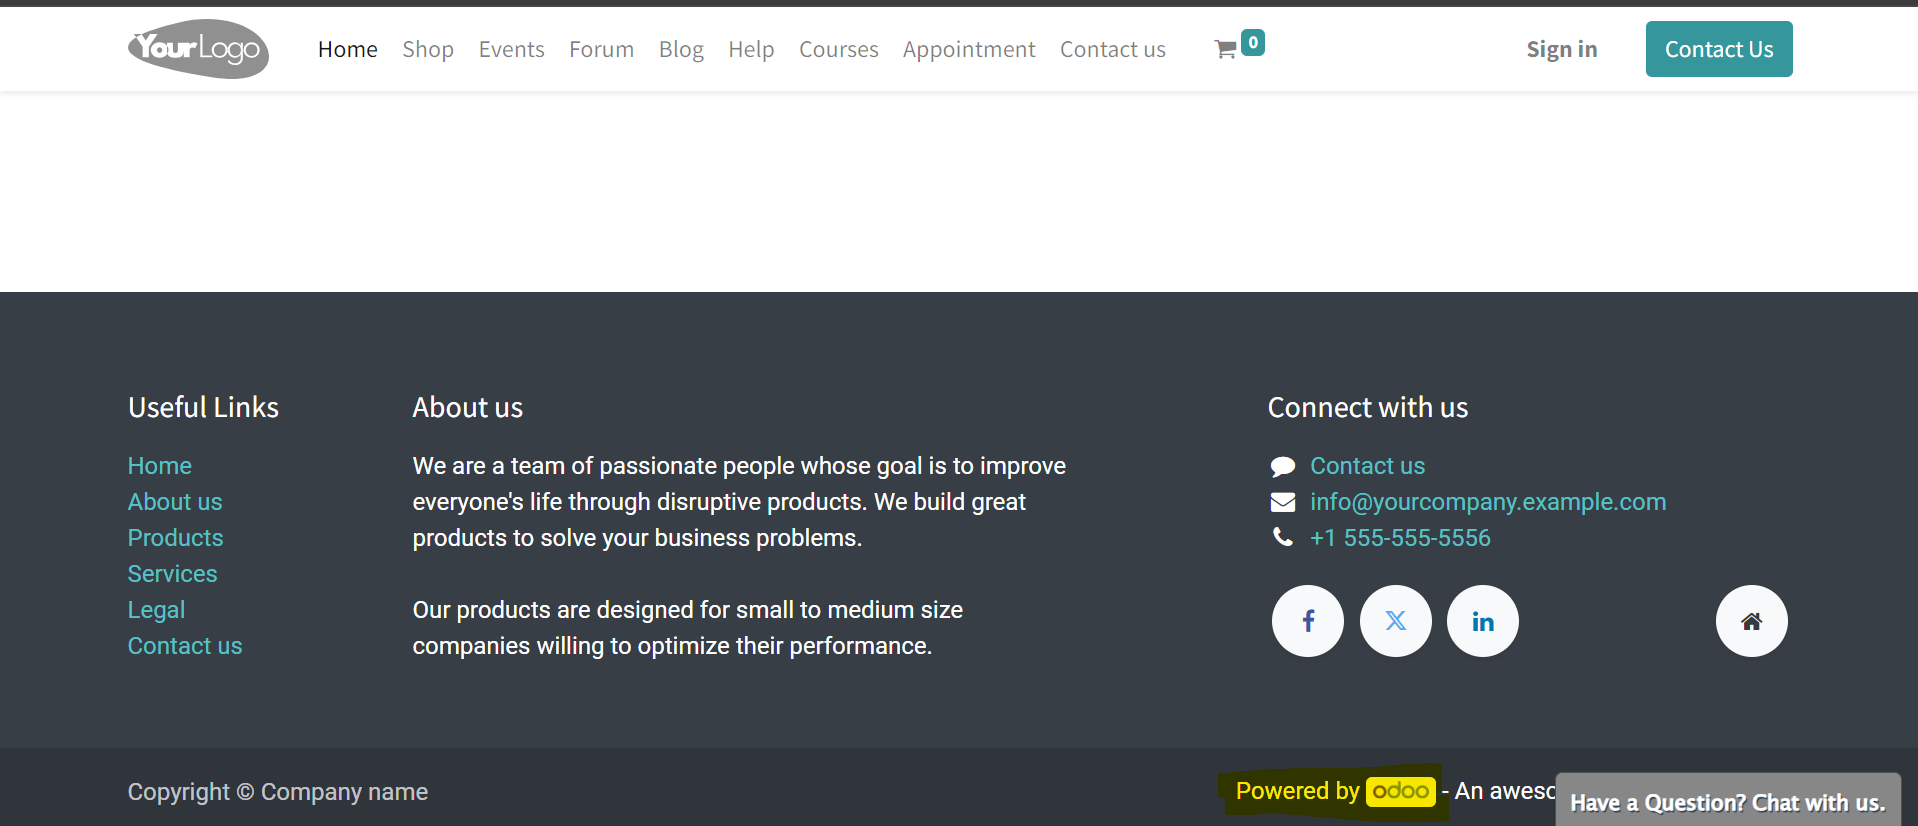Click the cart item count badge

tap(1253, 42)
